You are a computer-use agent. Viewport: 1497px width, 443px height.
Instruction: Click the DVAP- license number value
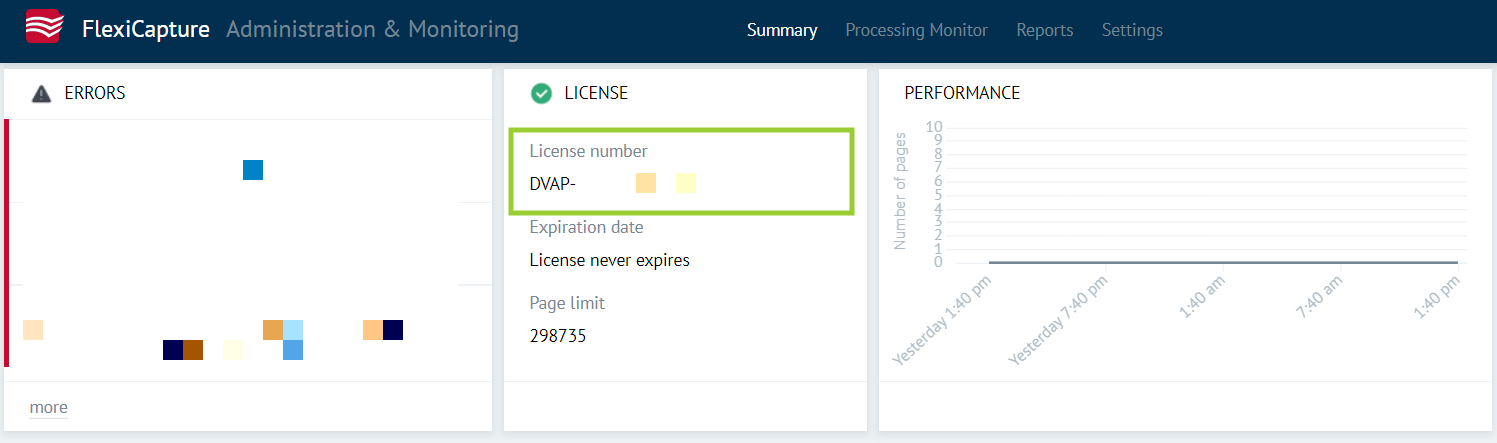point(553,183)
